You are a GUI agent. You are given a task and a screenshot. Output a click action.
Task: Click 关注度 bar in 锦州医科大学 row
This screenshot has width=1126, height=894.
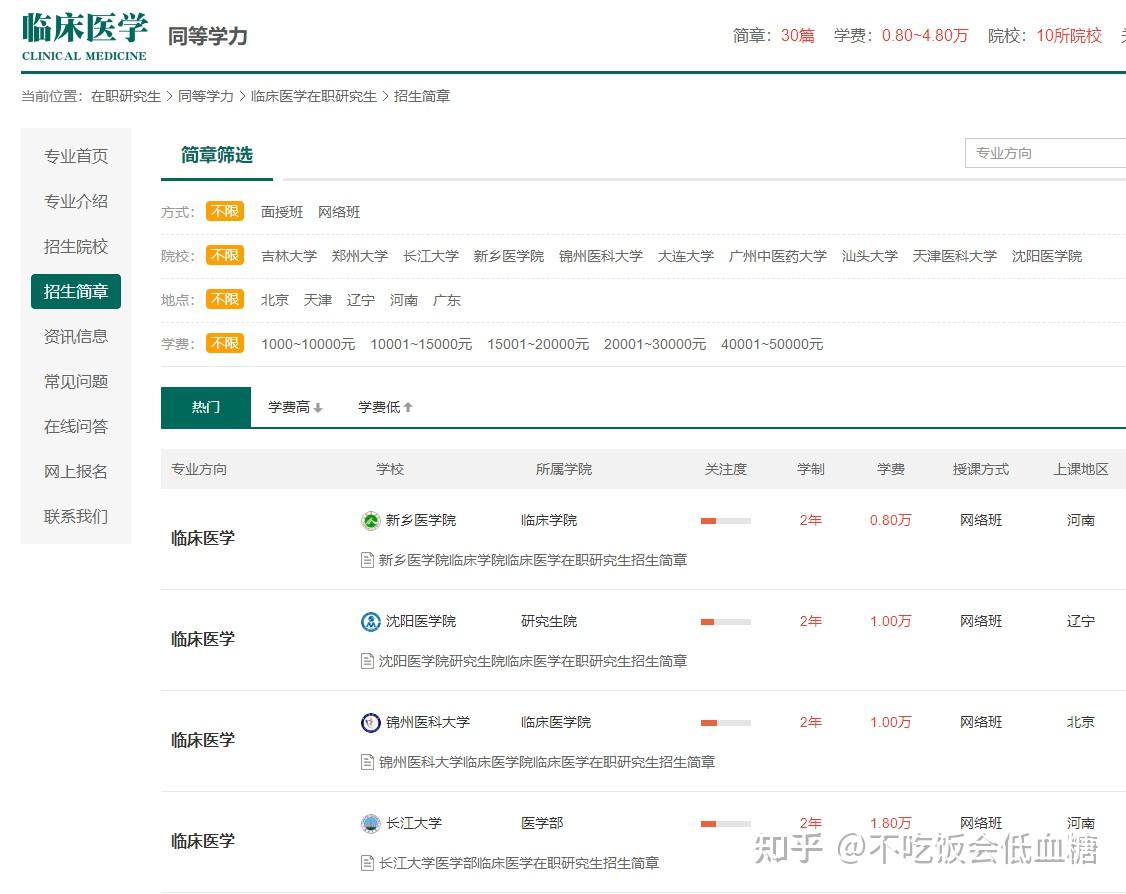point(726,722)
